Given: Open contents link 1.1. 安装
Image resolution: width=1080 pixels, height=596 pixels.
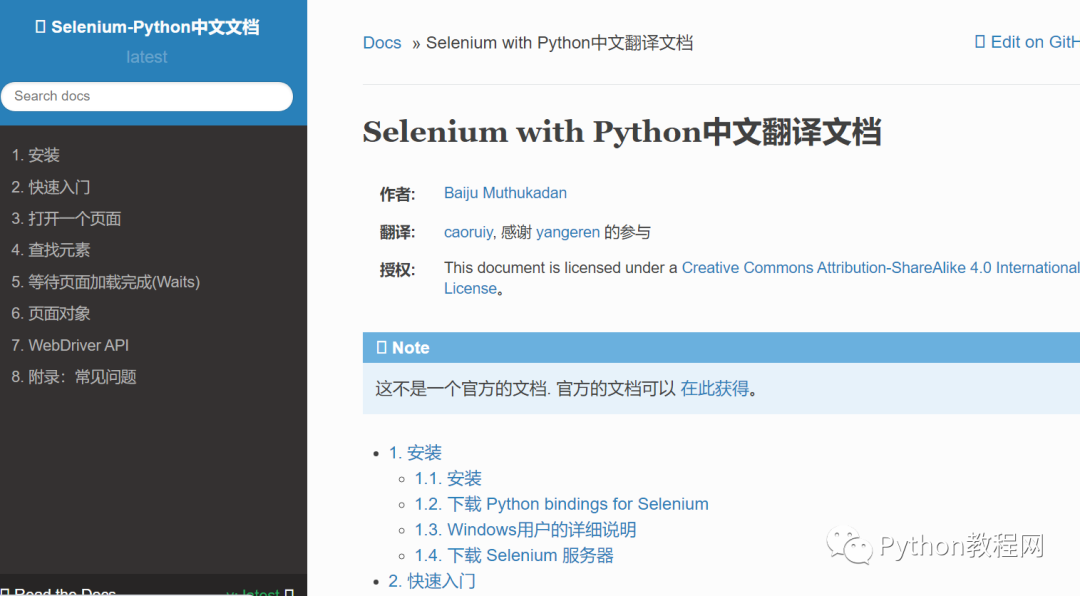Looking at the screenshot, I should [448, 478].
